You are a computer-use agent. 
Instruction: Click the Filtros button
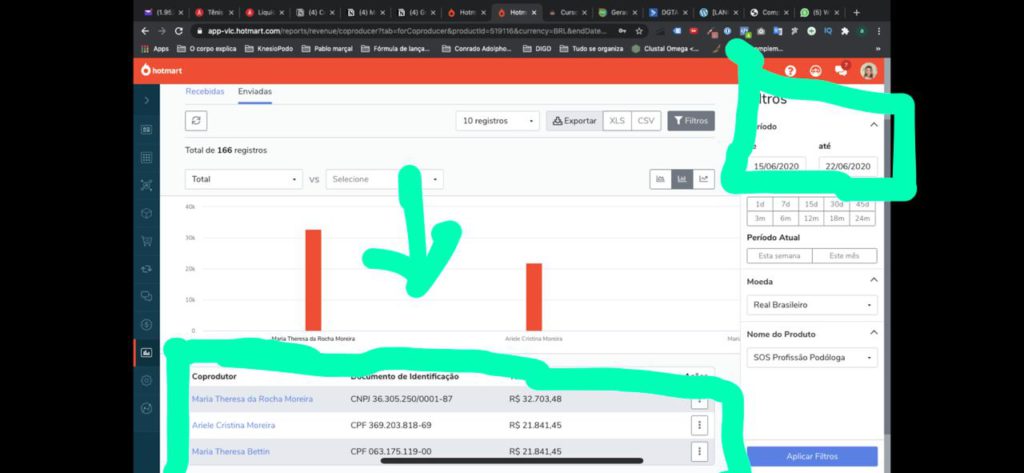tap(691, 121)
